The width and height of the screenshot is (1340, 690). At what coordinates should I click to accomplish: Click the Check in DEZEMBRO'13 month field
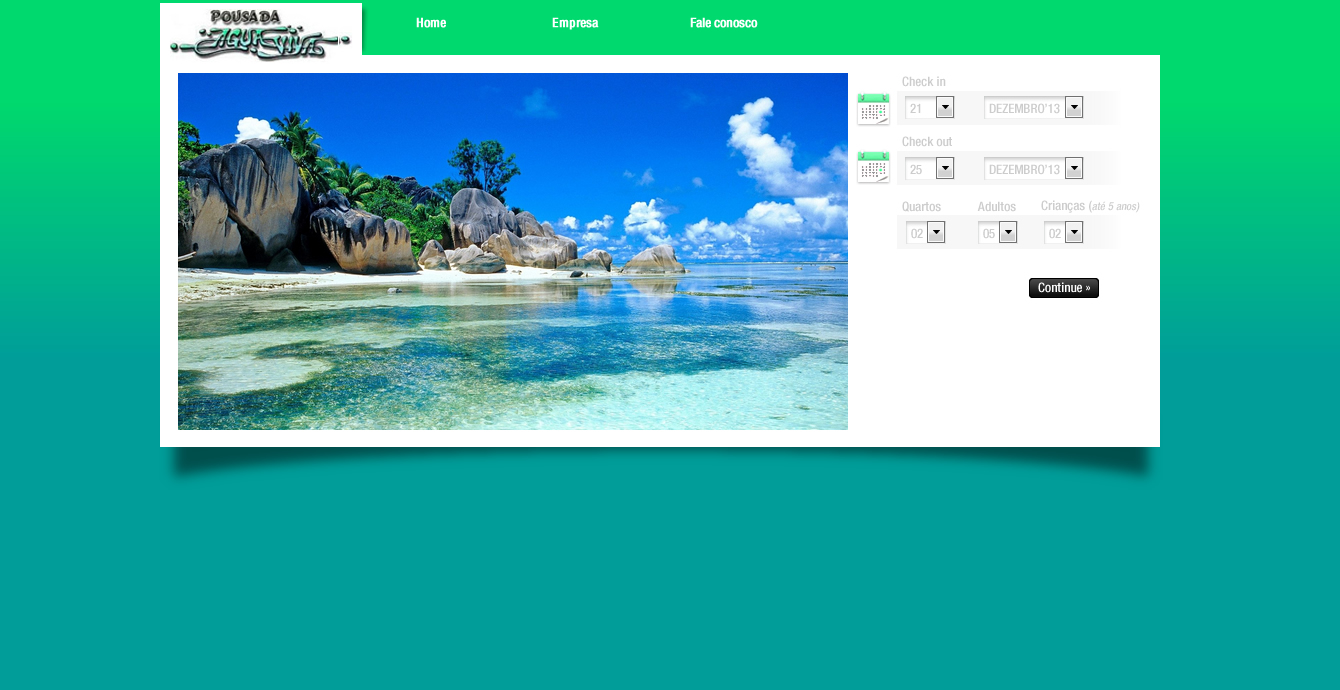point(1024,108)
